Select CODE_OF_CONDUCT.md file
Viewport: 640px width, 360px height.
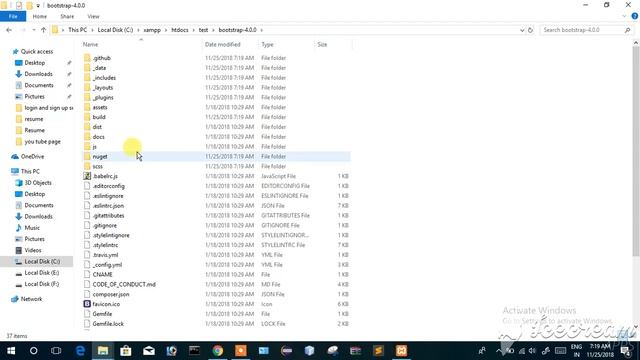tap(124, 284)
